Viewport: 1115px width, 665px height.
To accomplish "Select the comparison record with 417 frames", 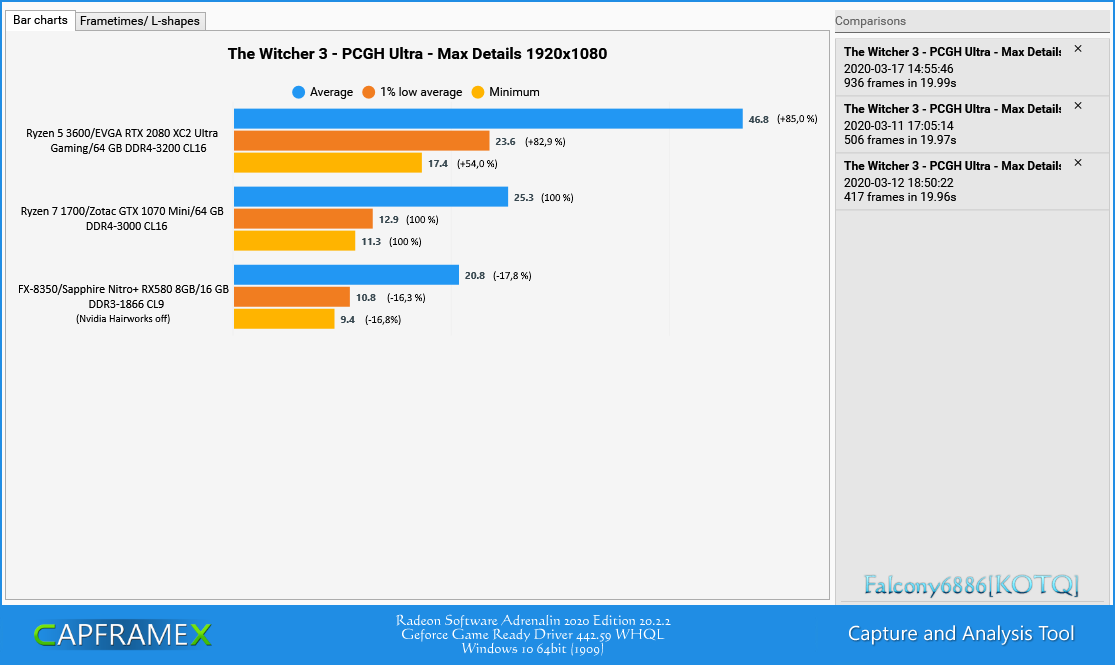I will (x=972, y=181).
